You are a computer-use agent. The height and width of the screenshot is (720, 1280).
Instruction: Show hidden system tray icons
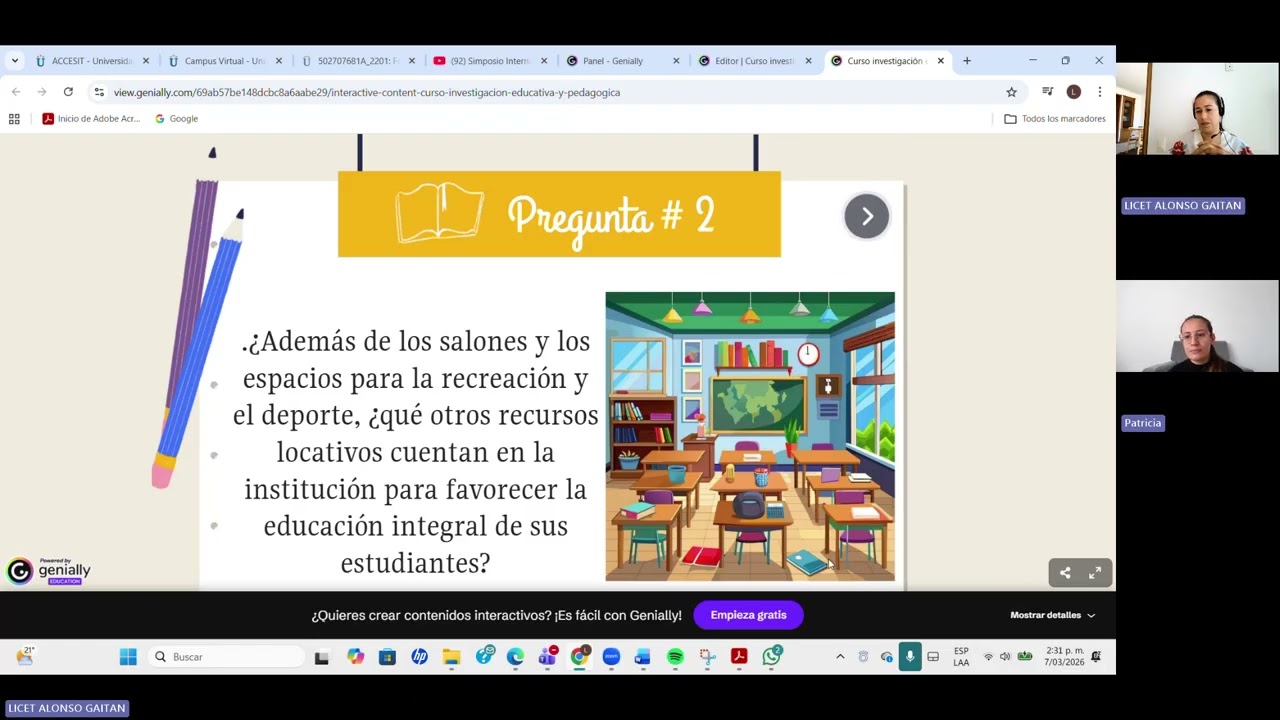pyautogui.click(x=840, y=657)
